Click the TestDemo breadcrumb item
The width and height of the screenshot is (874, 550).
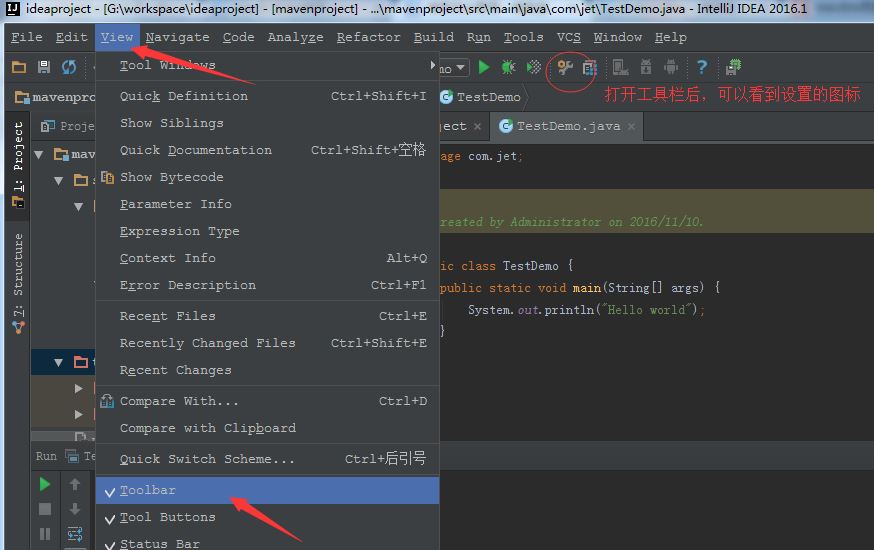tap(482, 97)
